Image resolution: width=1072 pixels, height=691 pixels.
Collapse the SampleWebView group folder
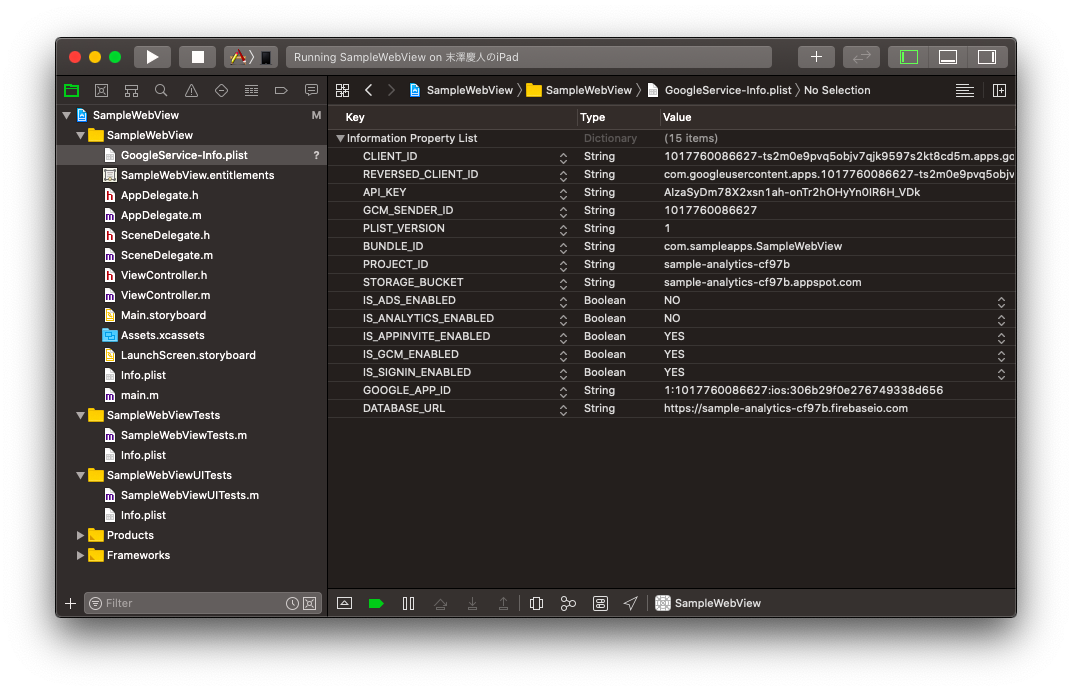point(81,135)
